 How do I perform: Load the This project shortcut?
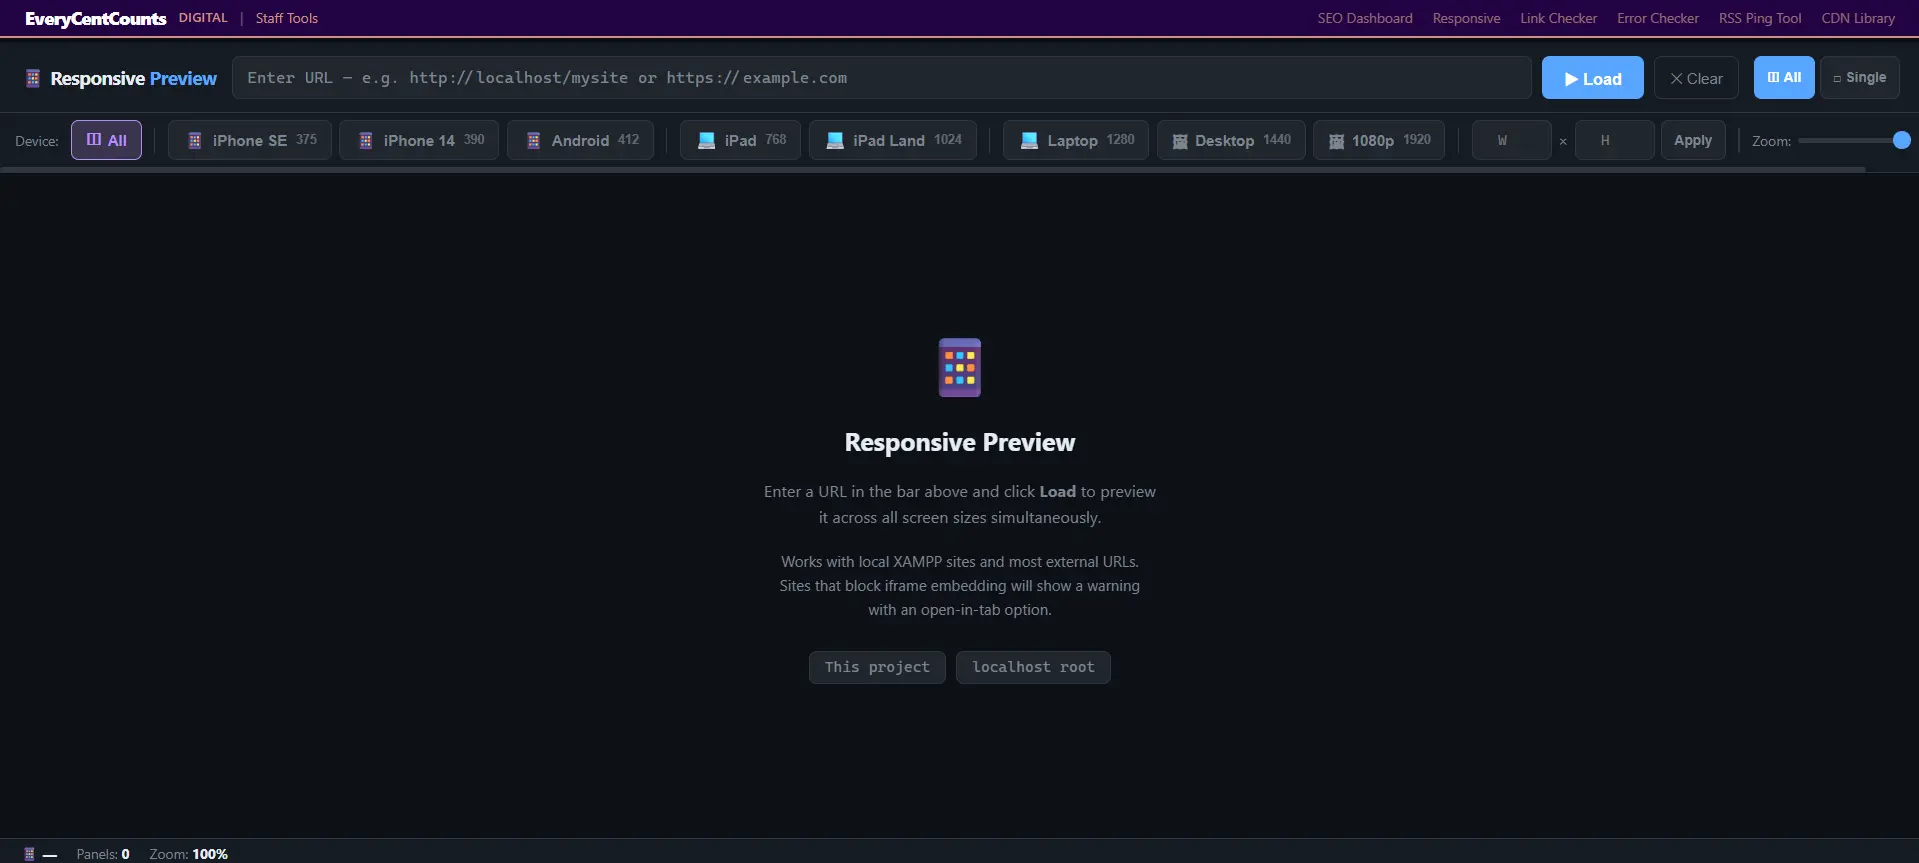coord(877,667)
